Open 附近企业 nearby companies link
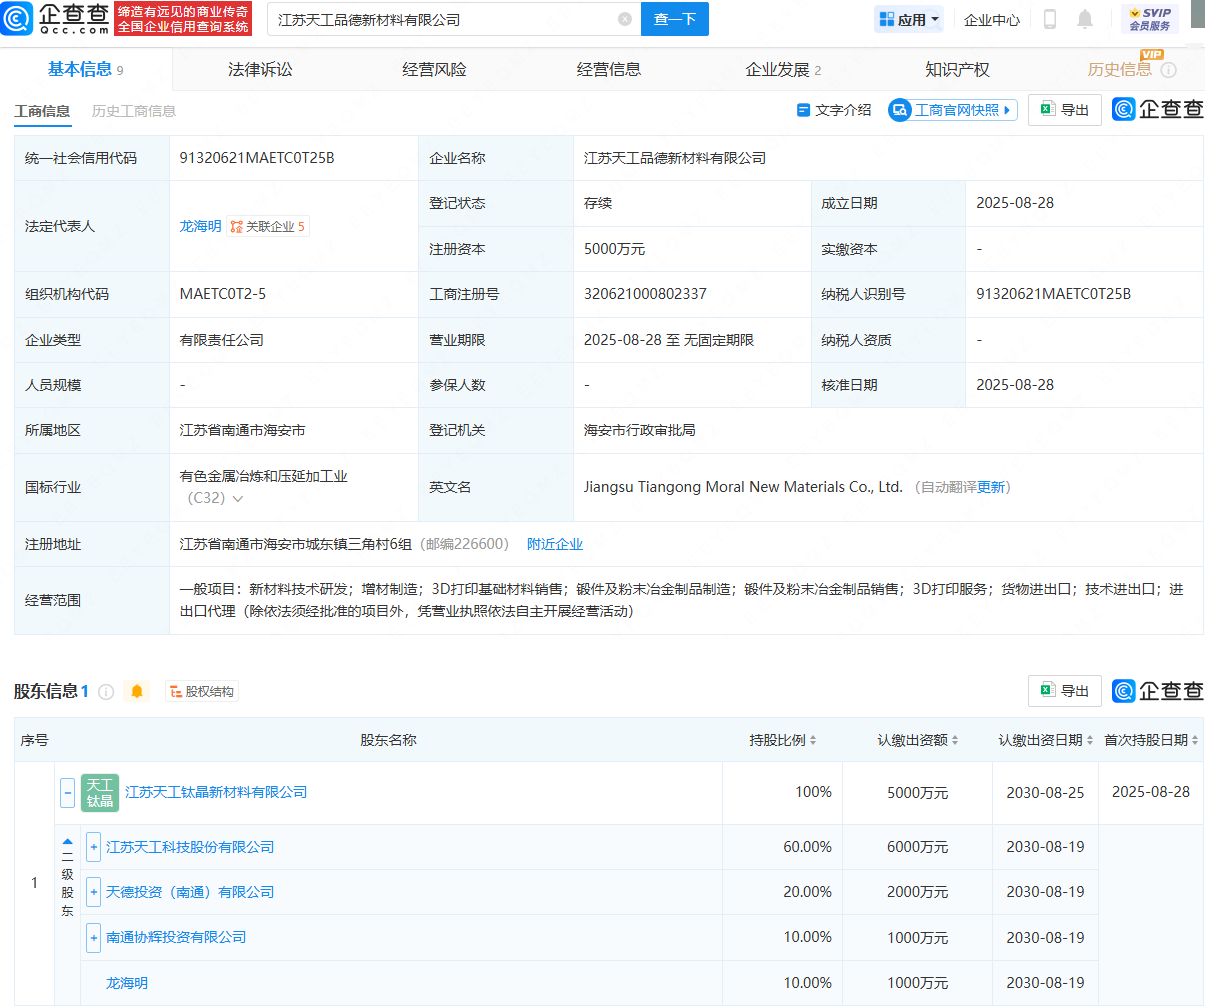The height and width of the screenshot is (1006, 1205). click(555, 544)
